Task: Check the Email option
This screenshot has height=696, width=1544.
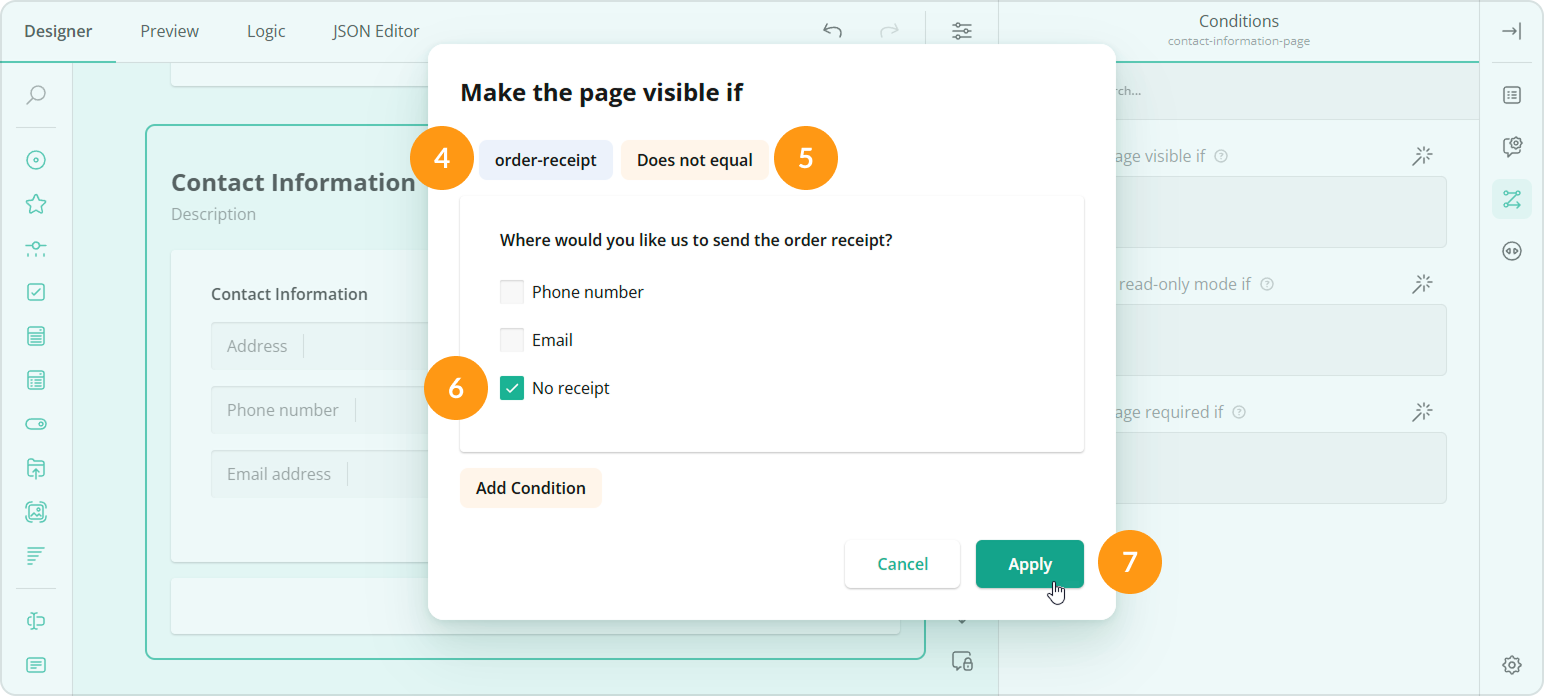Action: click(511, 339)
